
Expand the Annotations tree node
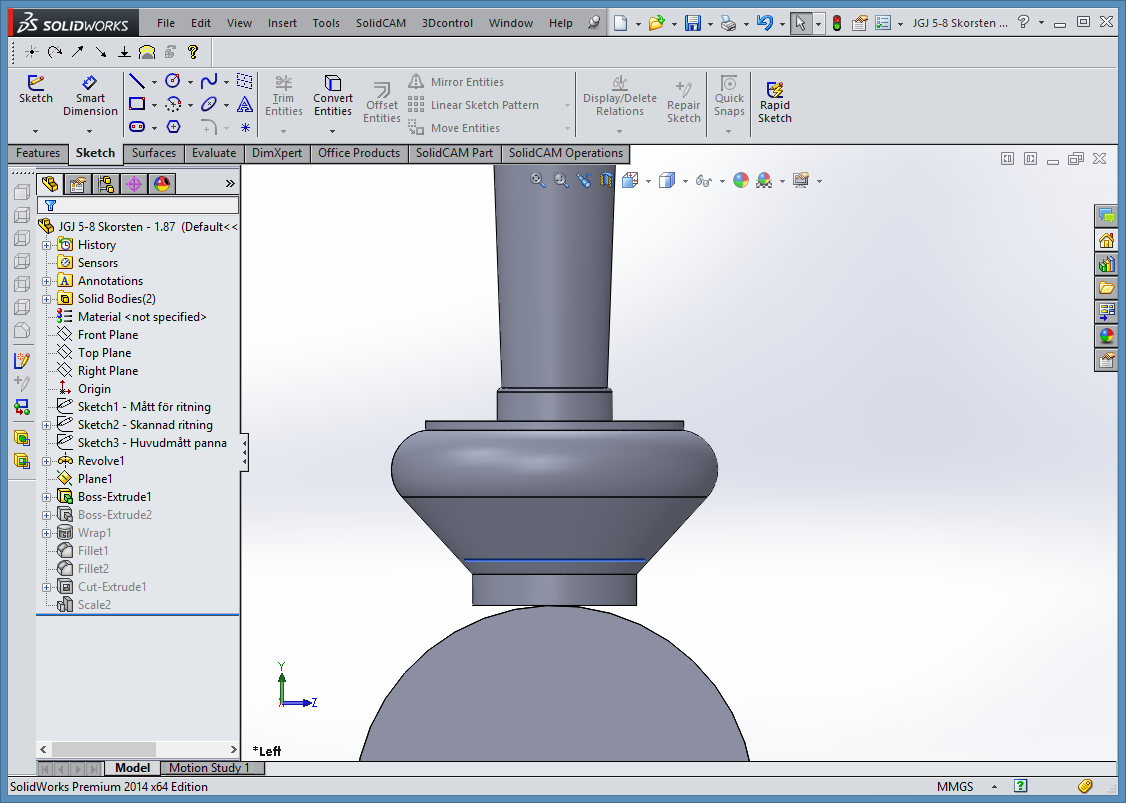pyautogui.click(x=47, y=281)
